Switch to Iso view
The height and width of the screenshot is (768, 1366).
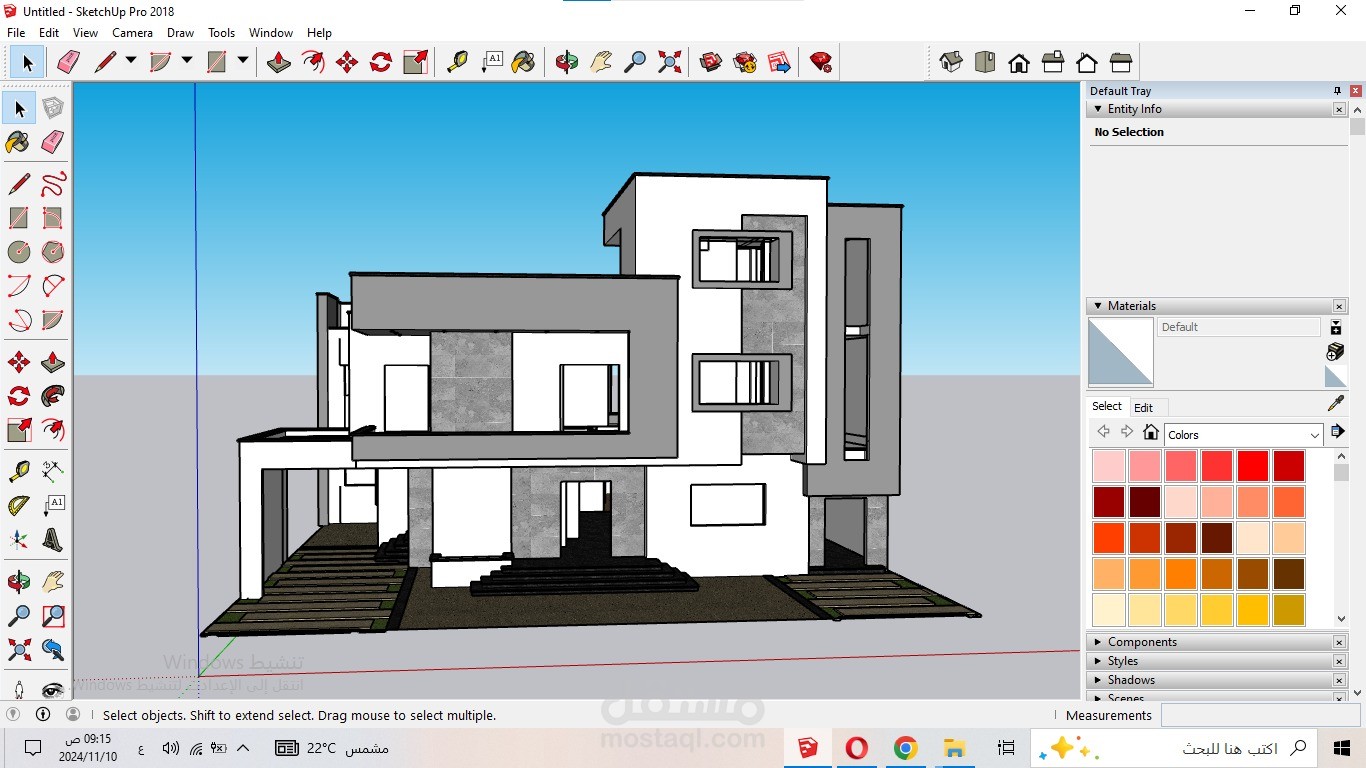(x=951, y=62)
